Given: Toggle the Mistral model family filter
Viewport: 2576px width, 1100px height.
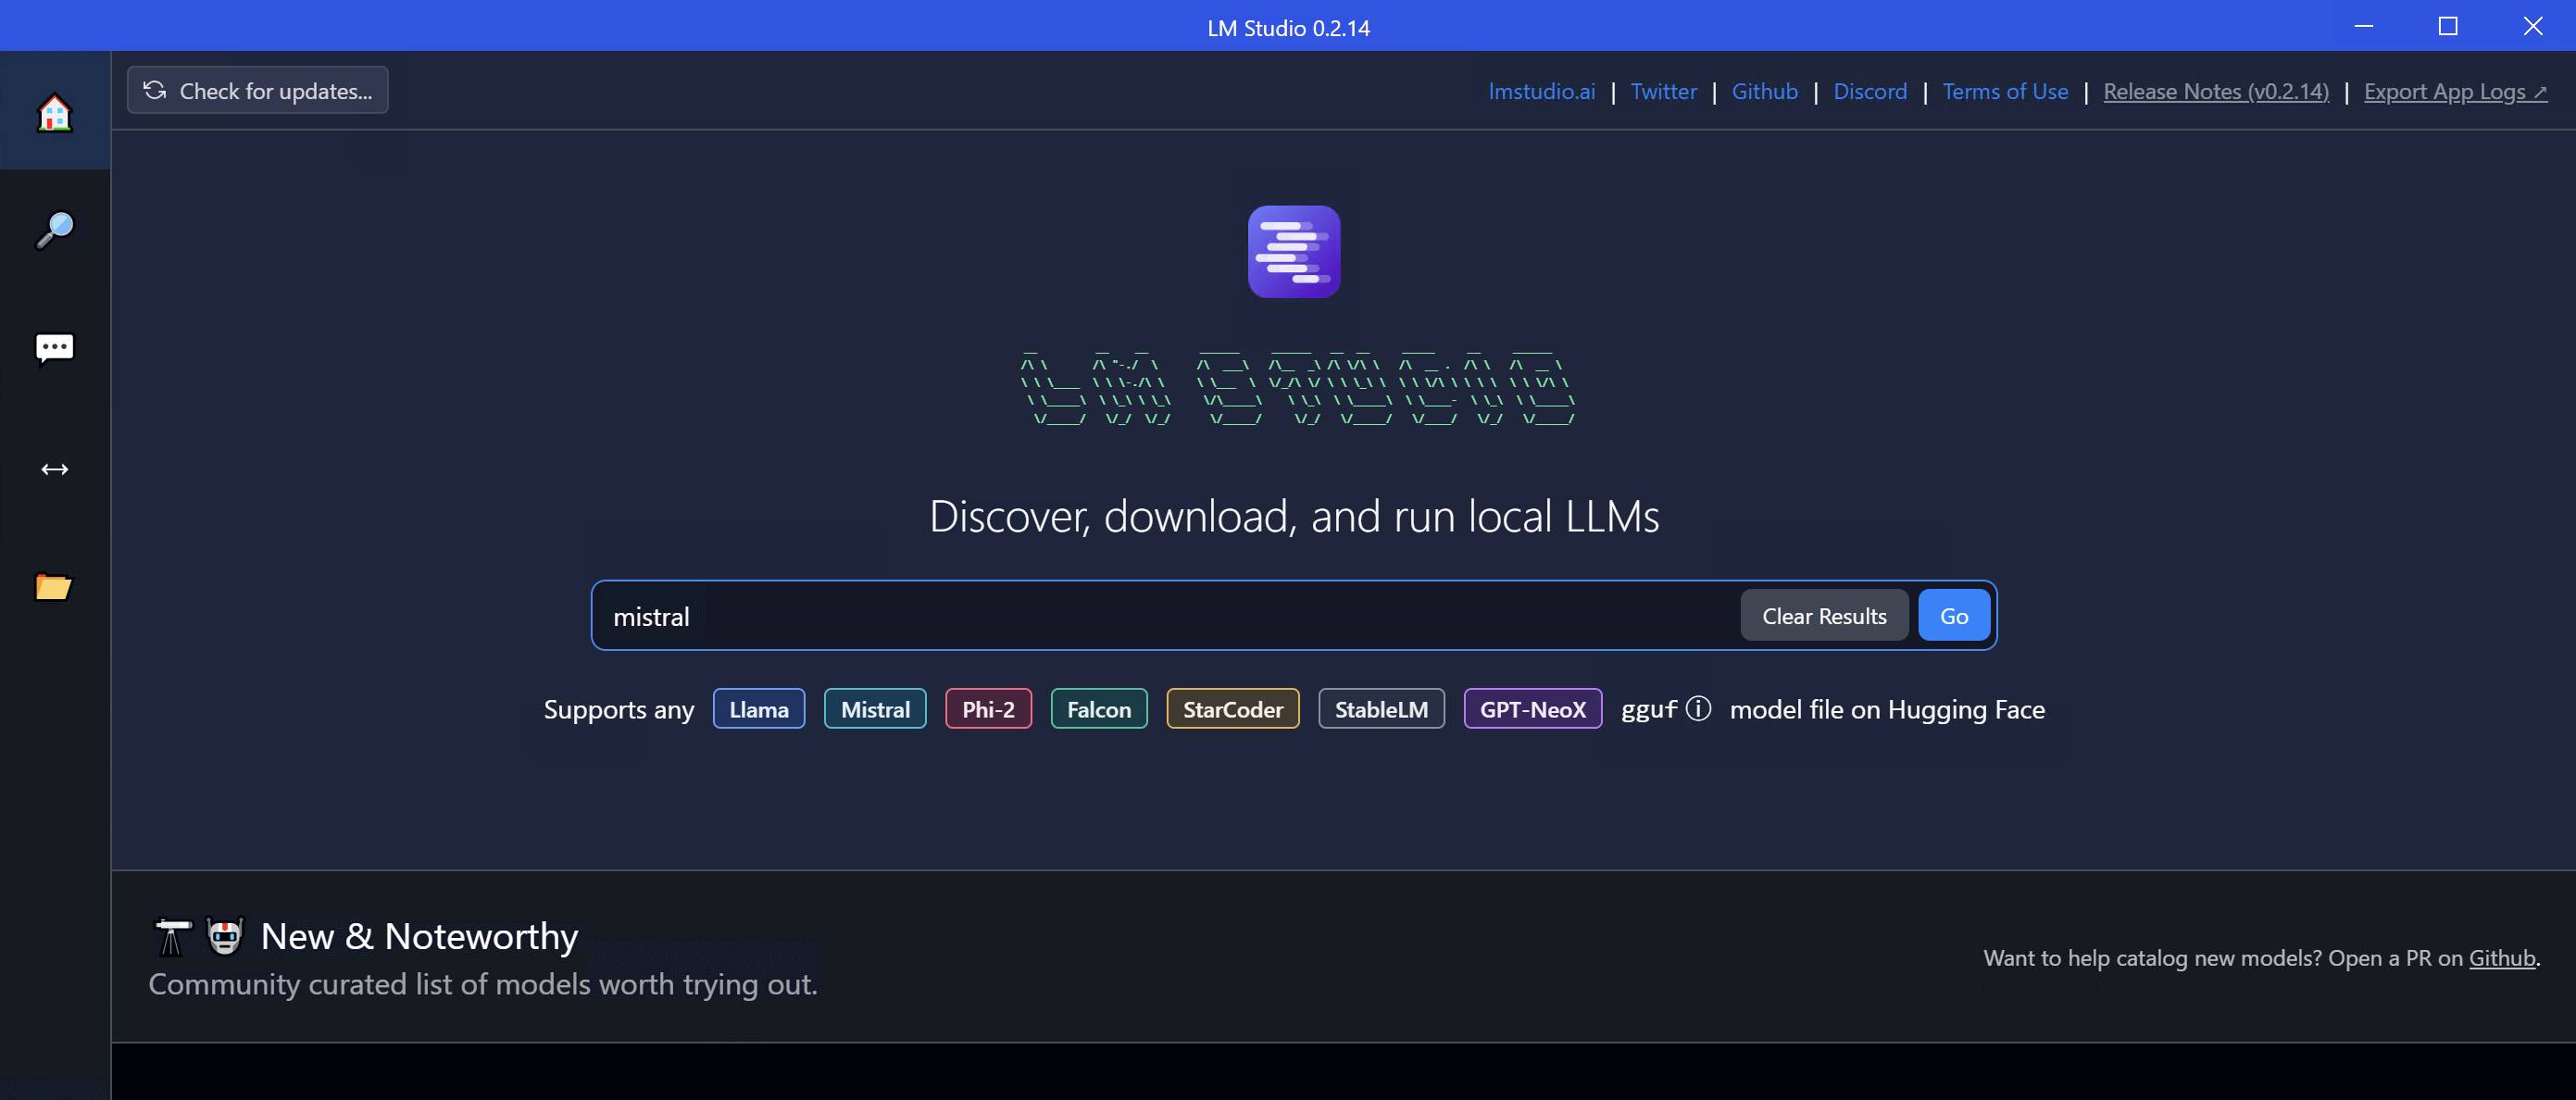Looking at the screenshot, I should pyautogui.click(x=874, y=709).
